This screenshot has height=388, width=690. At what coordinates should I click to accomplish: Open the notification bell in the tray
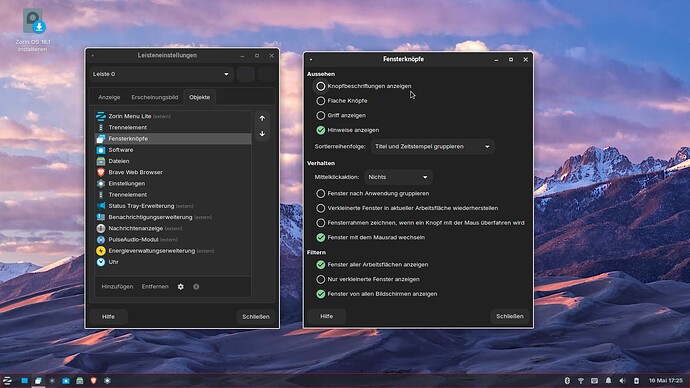(x=608, y=381)
